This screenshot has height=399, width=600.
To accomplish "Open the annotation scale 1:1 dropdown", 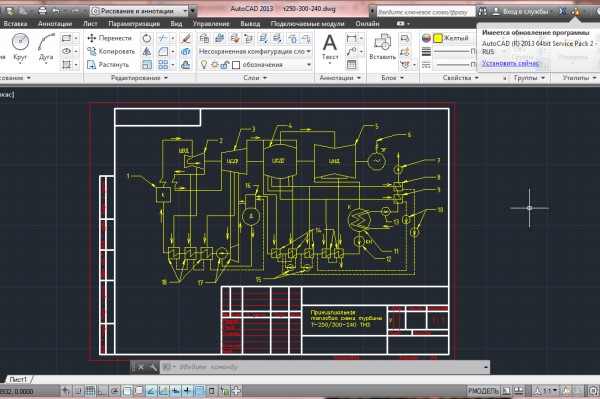I will point(545,391).
